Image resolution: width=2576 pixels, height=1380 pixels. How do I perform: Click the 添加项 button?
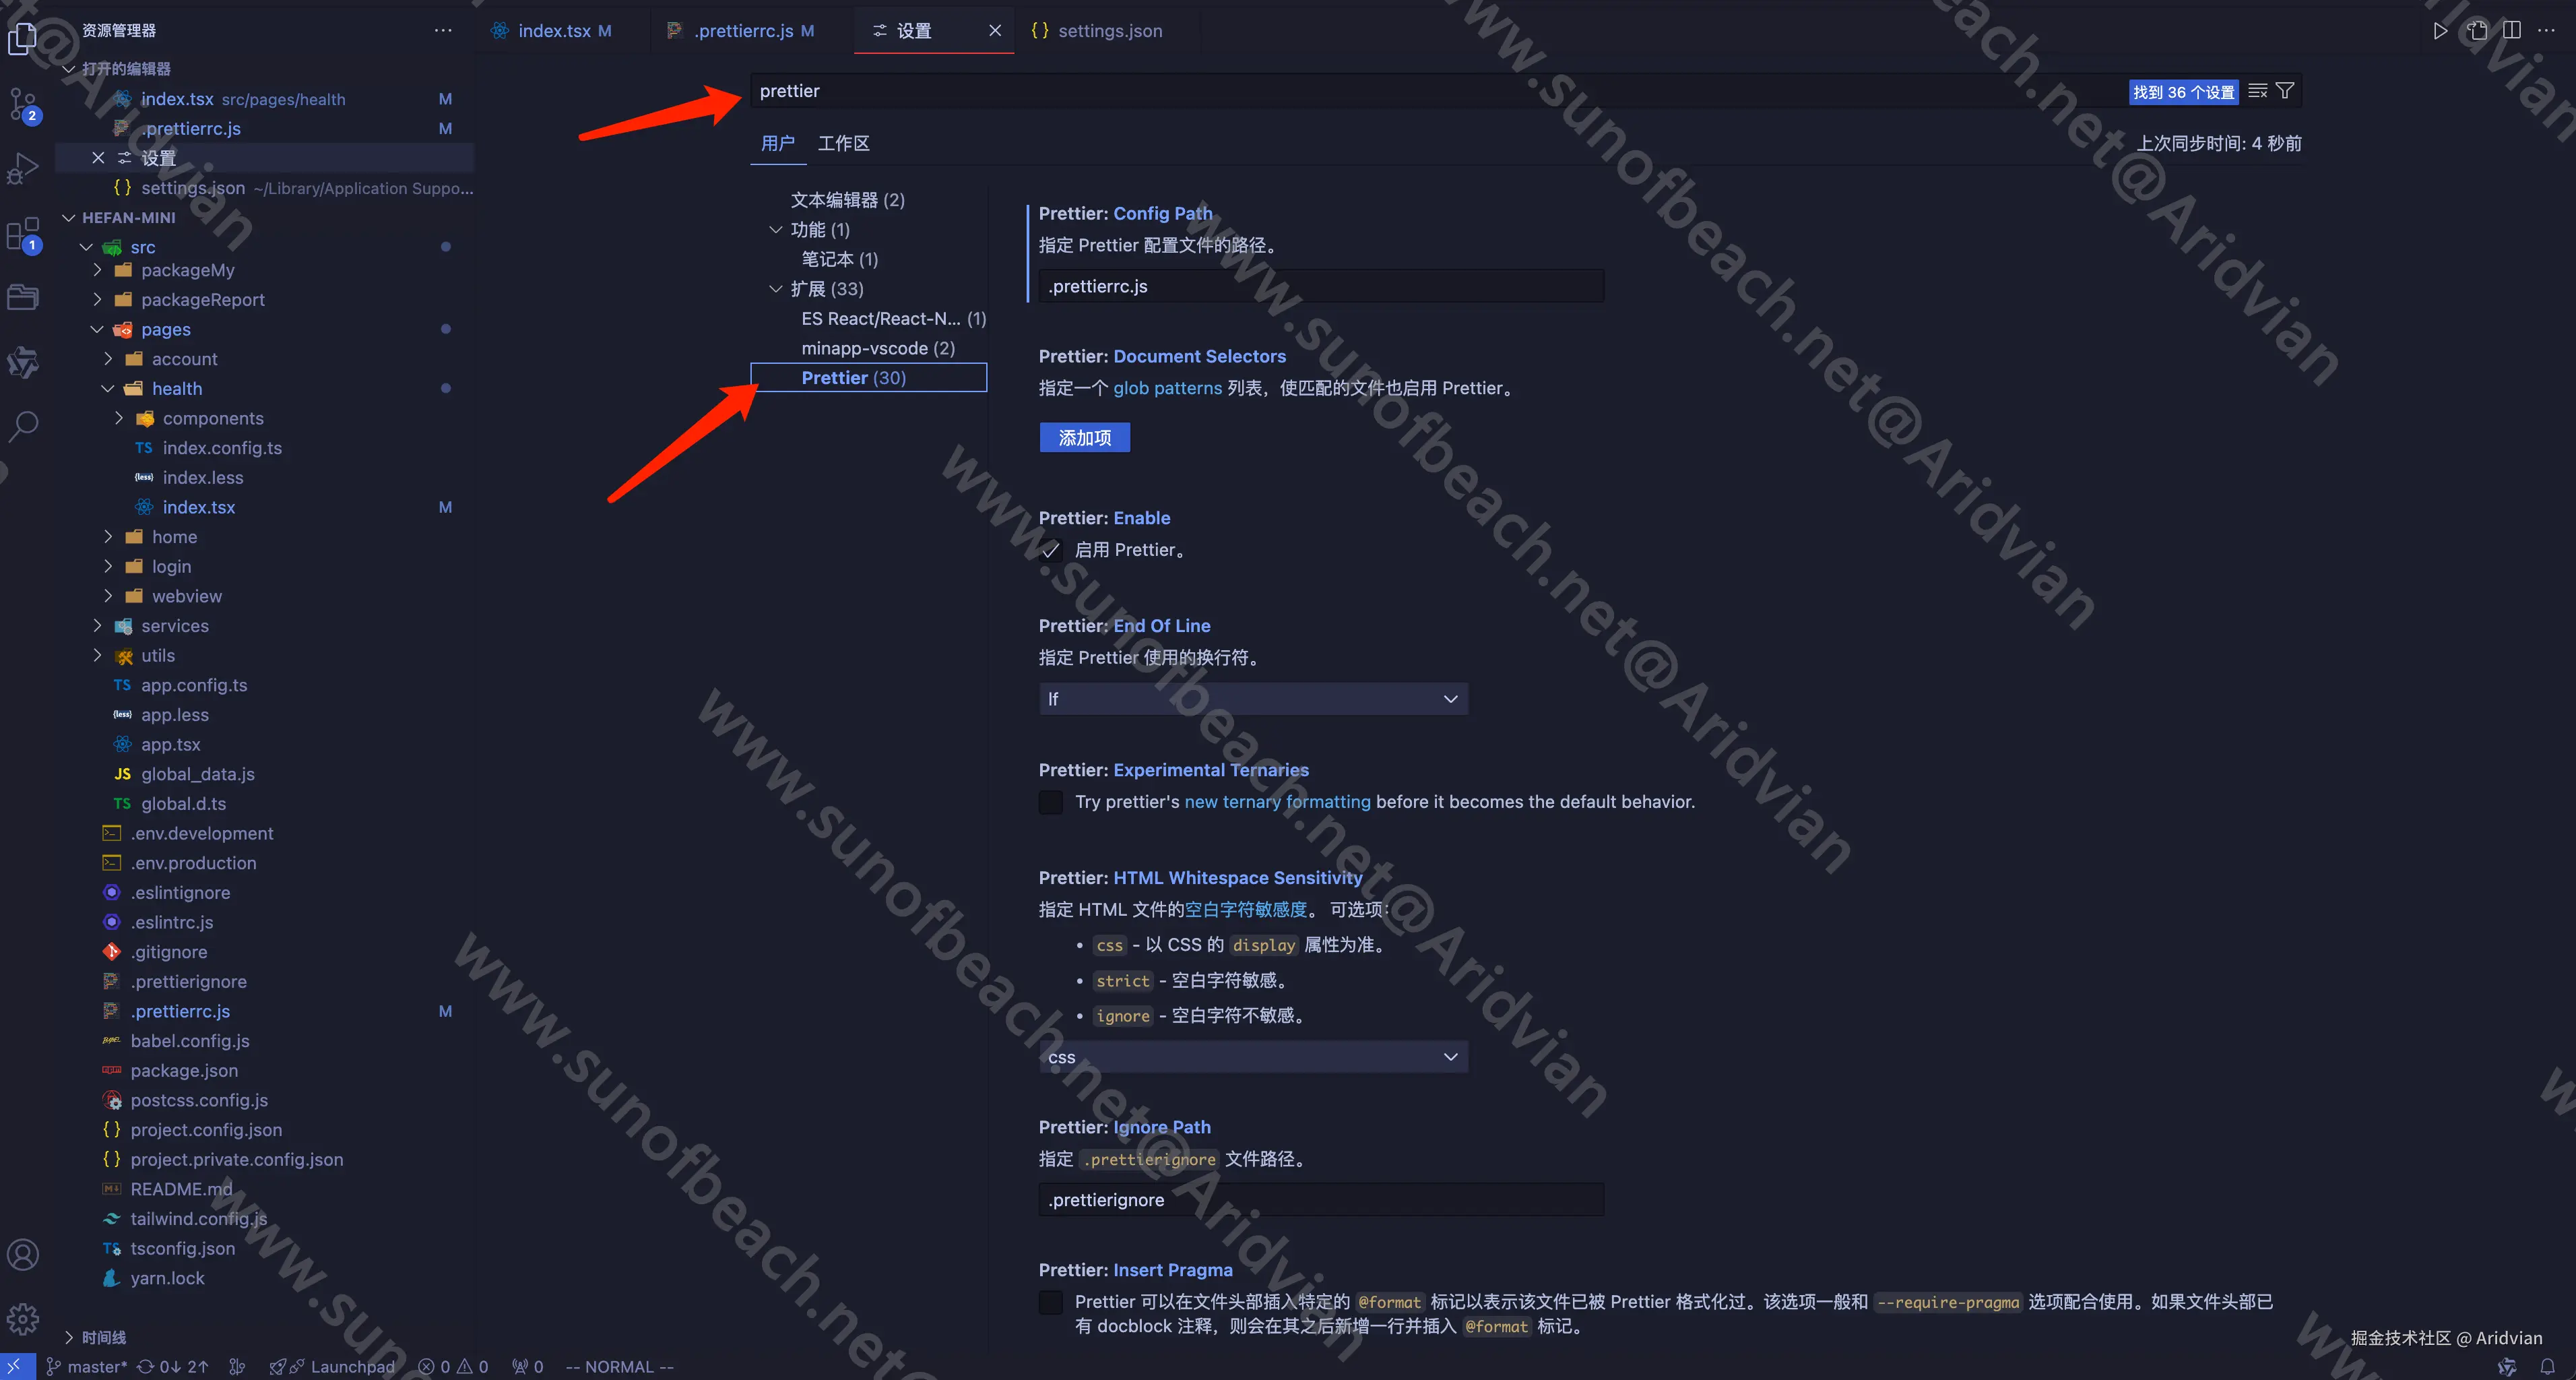pyautogui.click(x=1084, y=438)
